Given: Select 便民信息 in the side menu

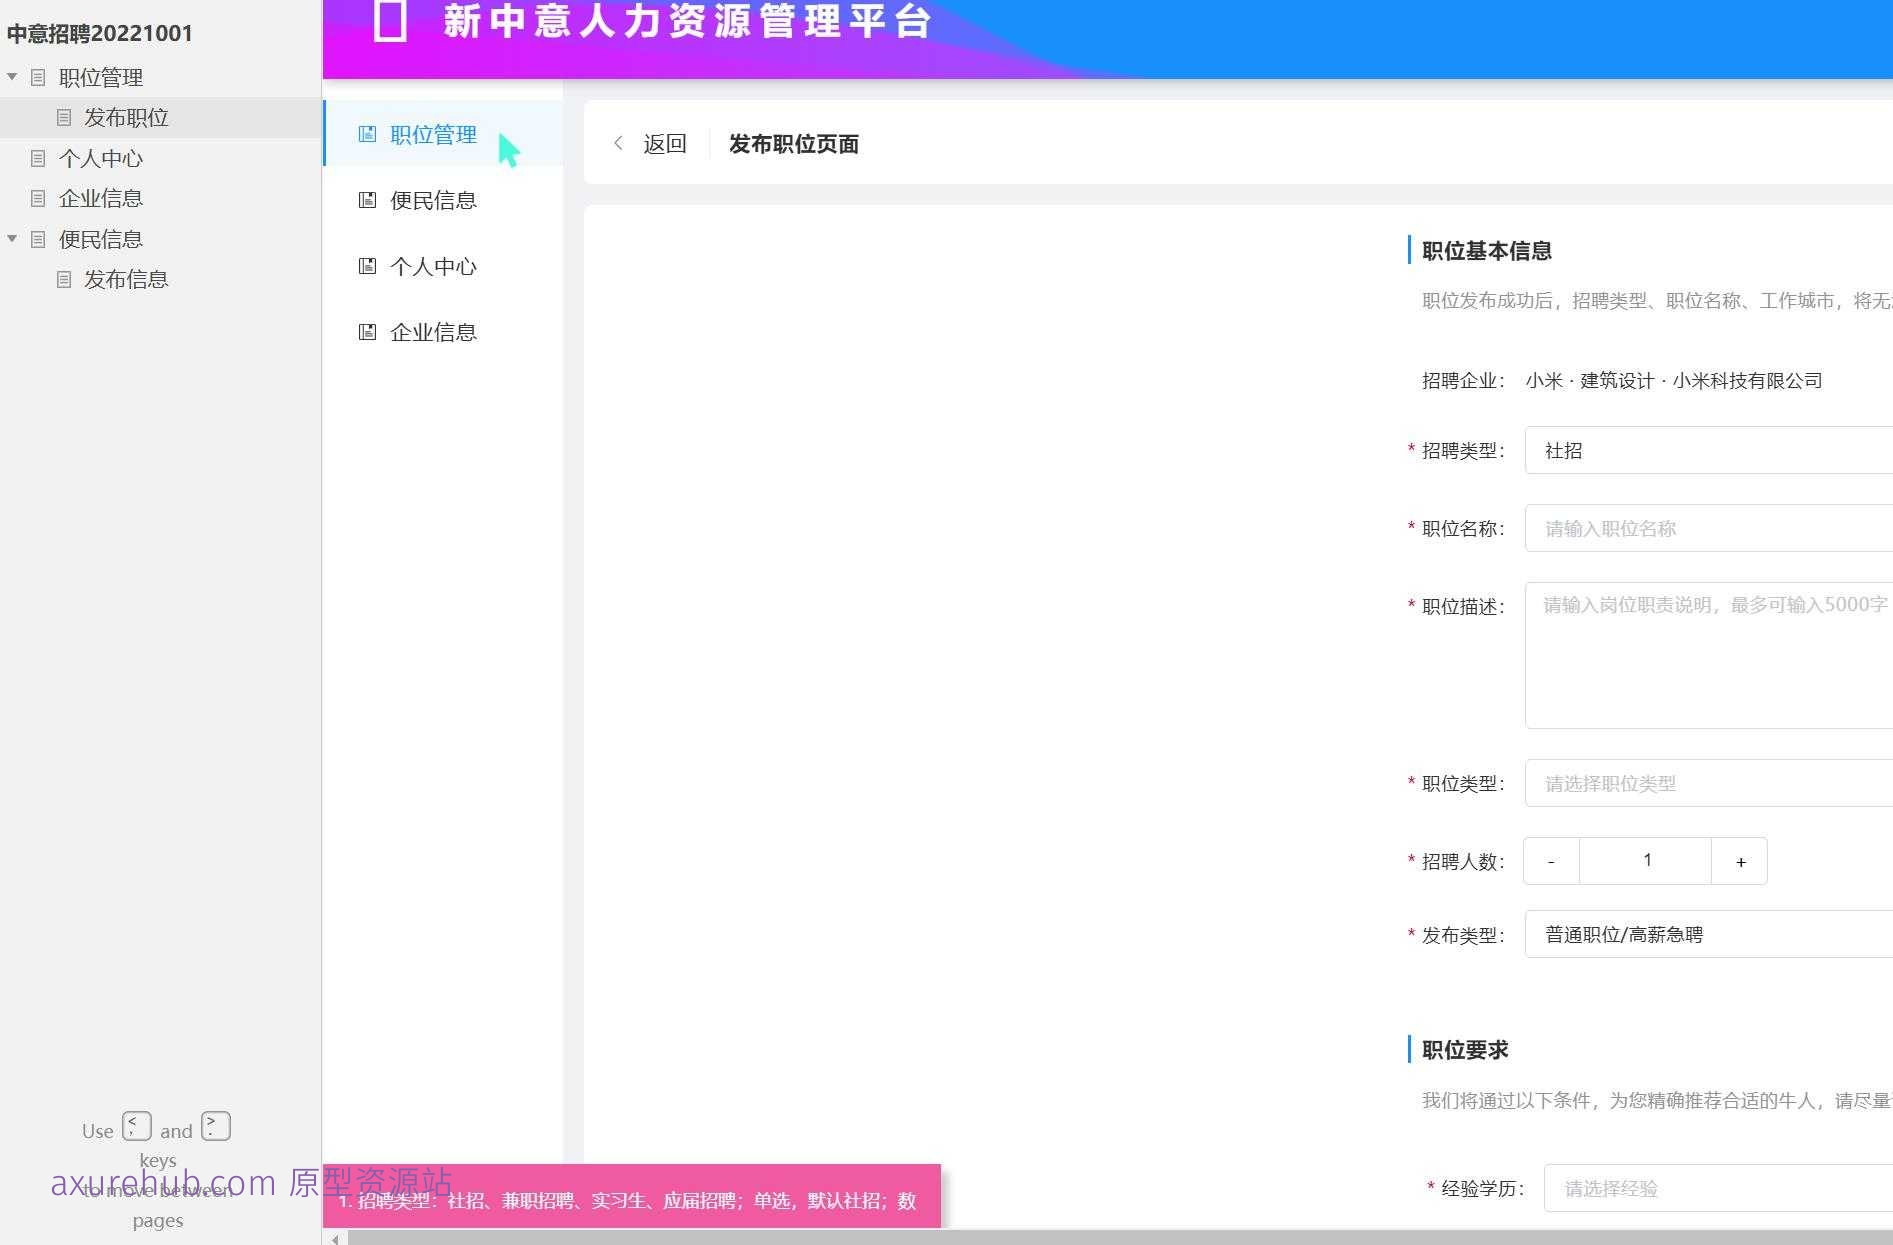Looking at the screenshot, I should coord(443,200).
